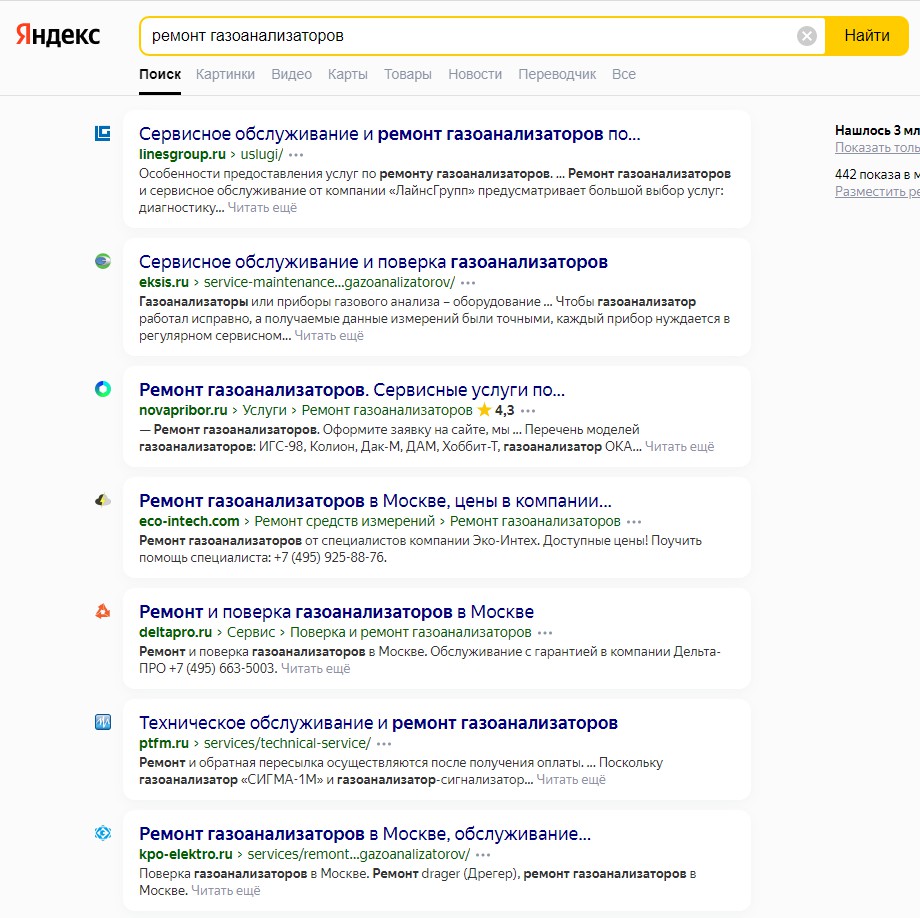Click the deltapro.ru domain link
The width and height of the screenshot is (920, 918).
(x=175, y=632)
